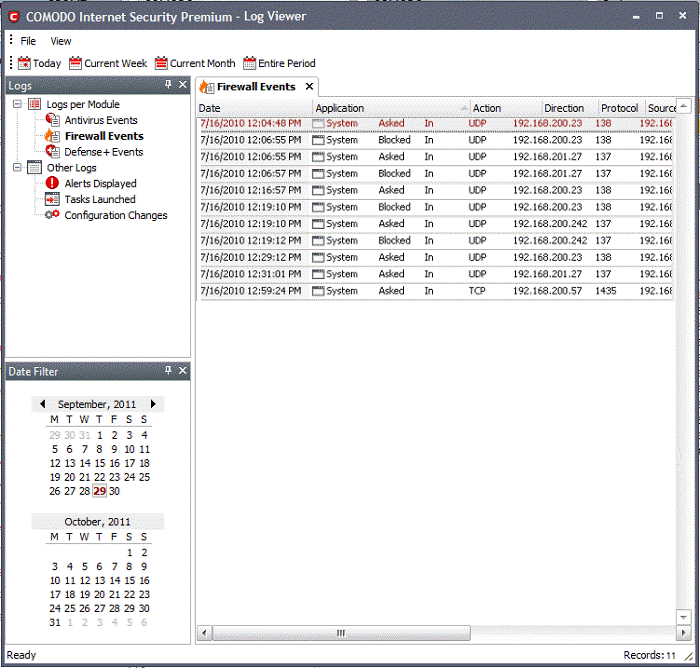
Task: Select the 12:19:12 PM Blocked log row
Action: (x=436, y=241)
